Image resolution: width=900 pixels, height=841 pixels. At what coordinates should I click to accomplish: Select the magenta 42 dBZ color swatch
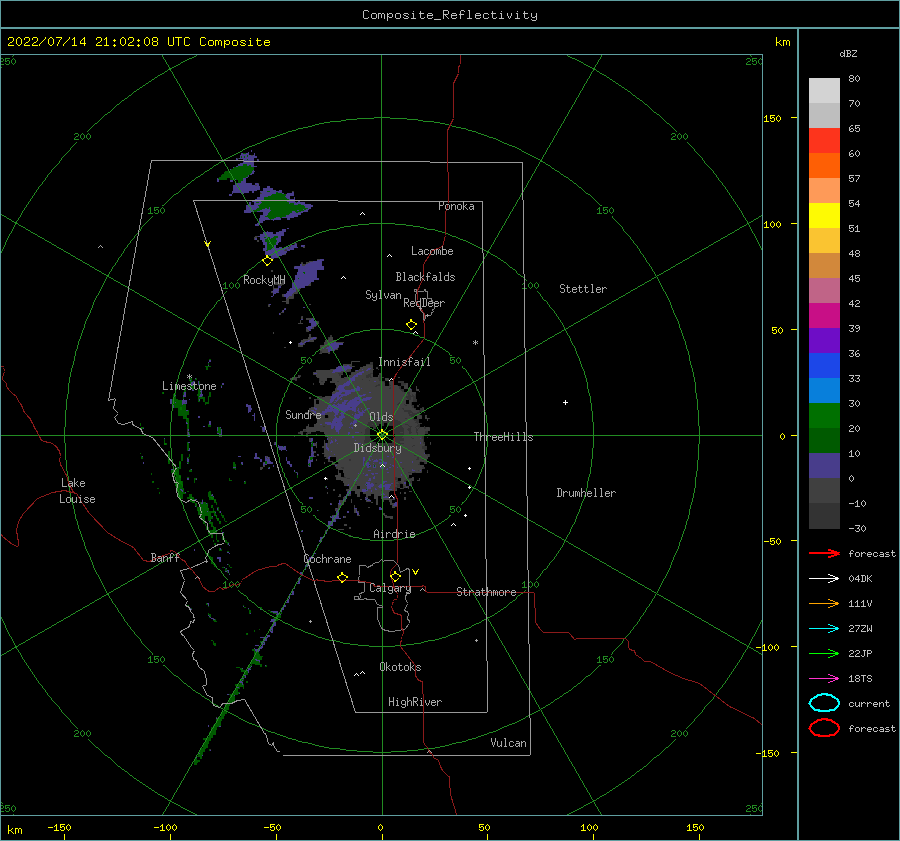point(824,315)
